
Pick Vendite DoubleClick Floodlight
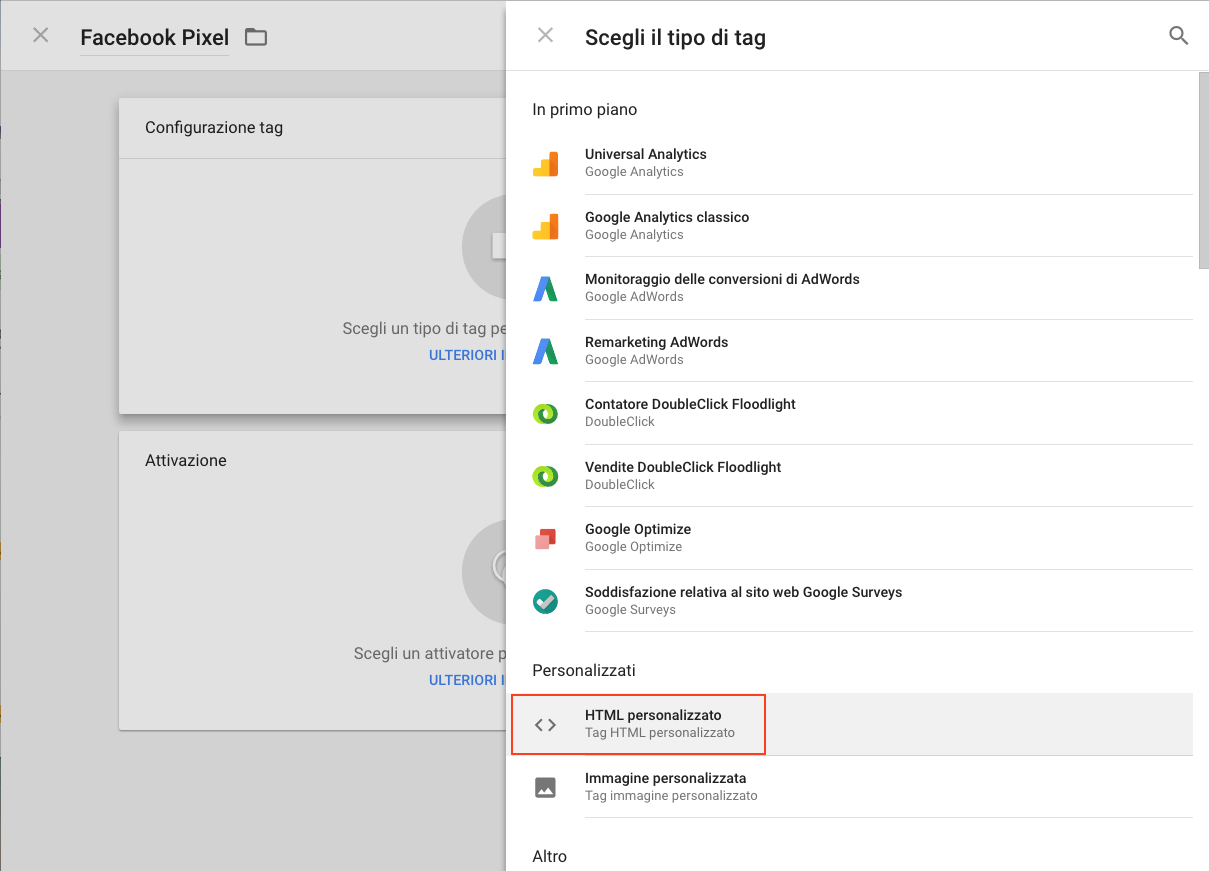[x=862, y=476]
